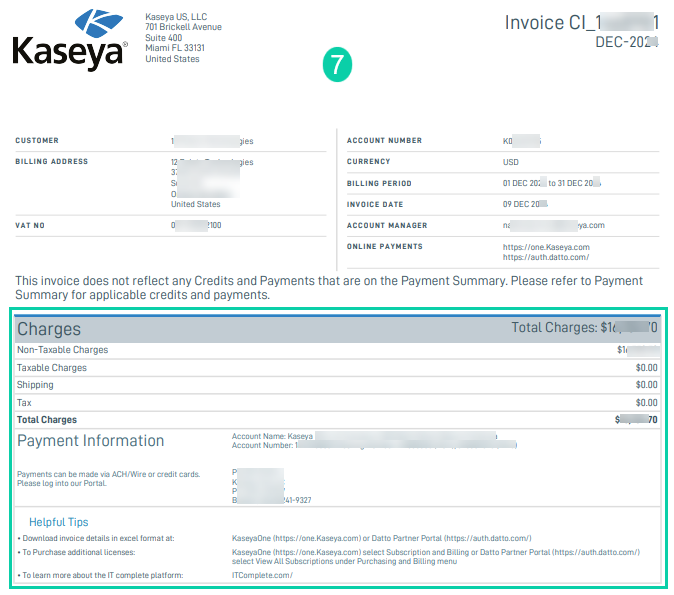Click the Helpful Tips heading

point(58,522)
